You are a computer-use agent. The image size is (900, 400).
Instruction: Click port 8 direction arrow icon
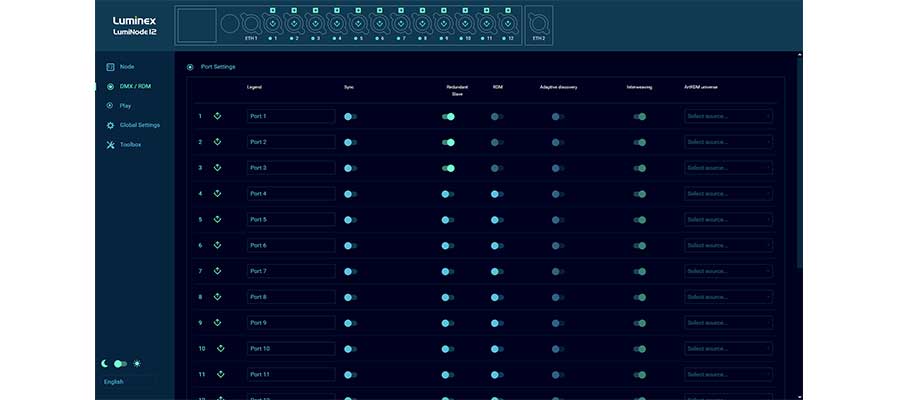[x=217, y=297]
